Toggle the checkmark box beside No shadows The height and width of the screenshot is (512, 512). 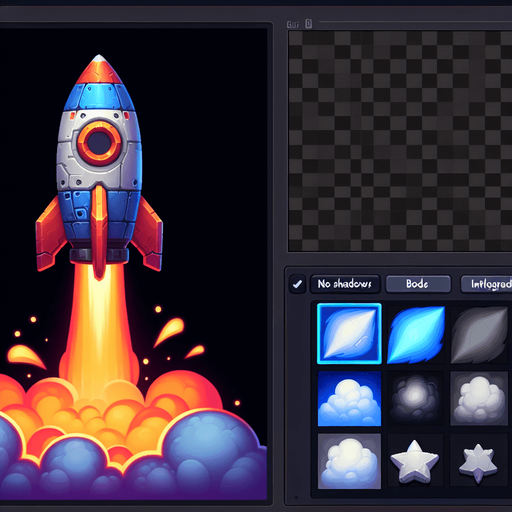[x=297, y=284]
